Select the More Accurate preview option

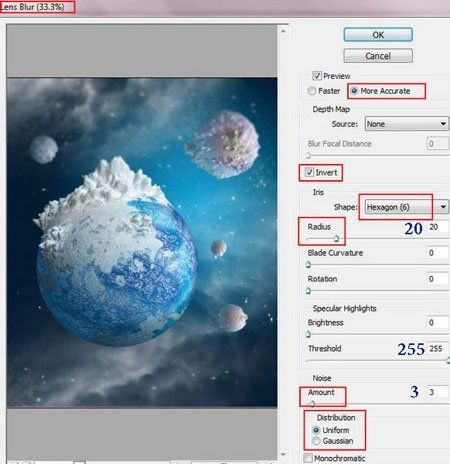354,91
